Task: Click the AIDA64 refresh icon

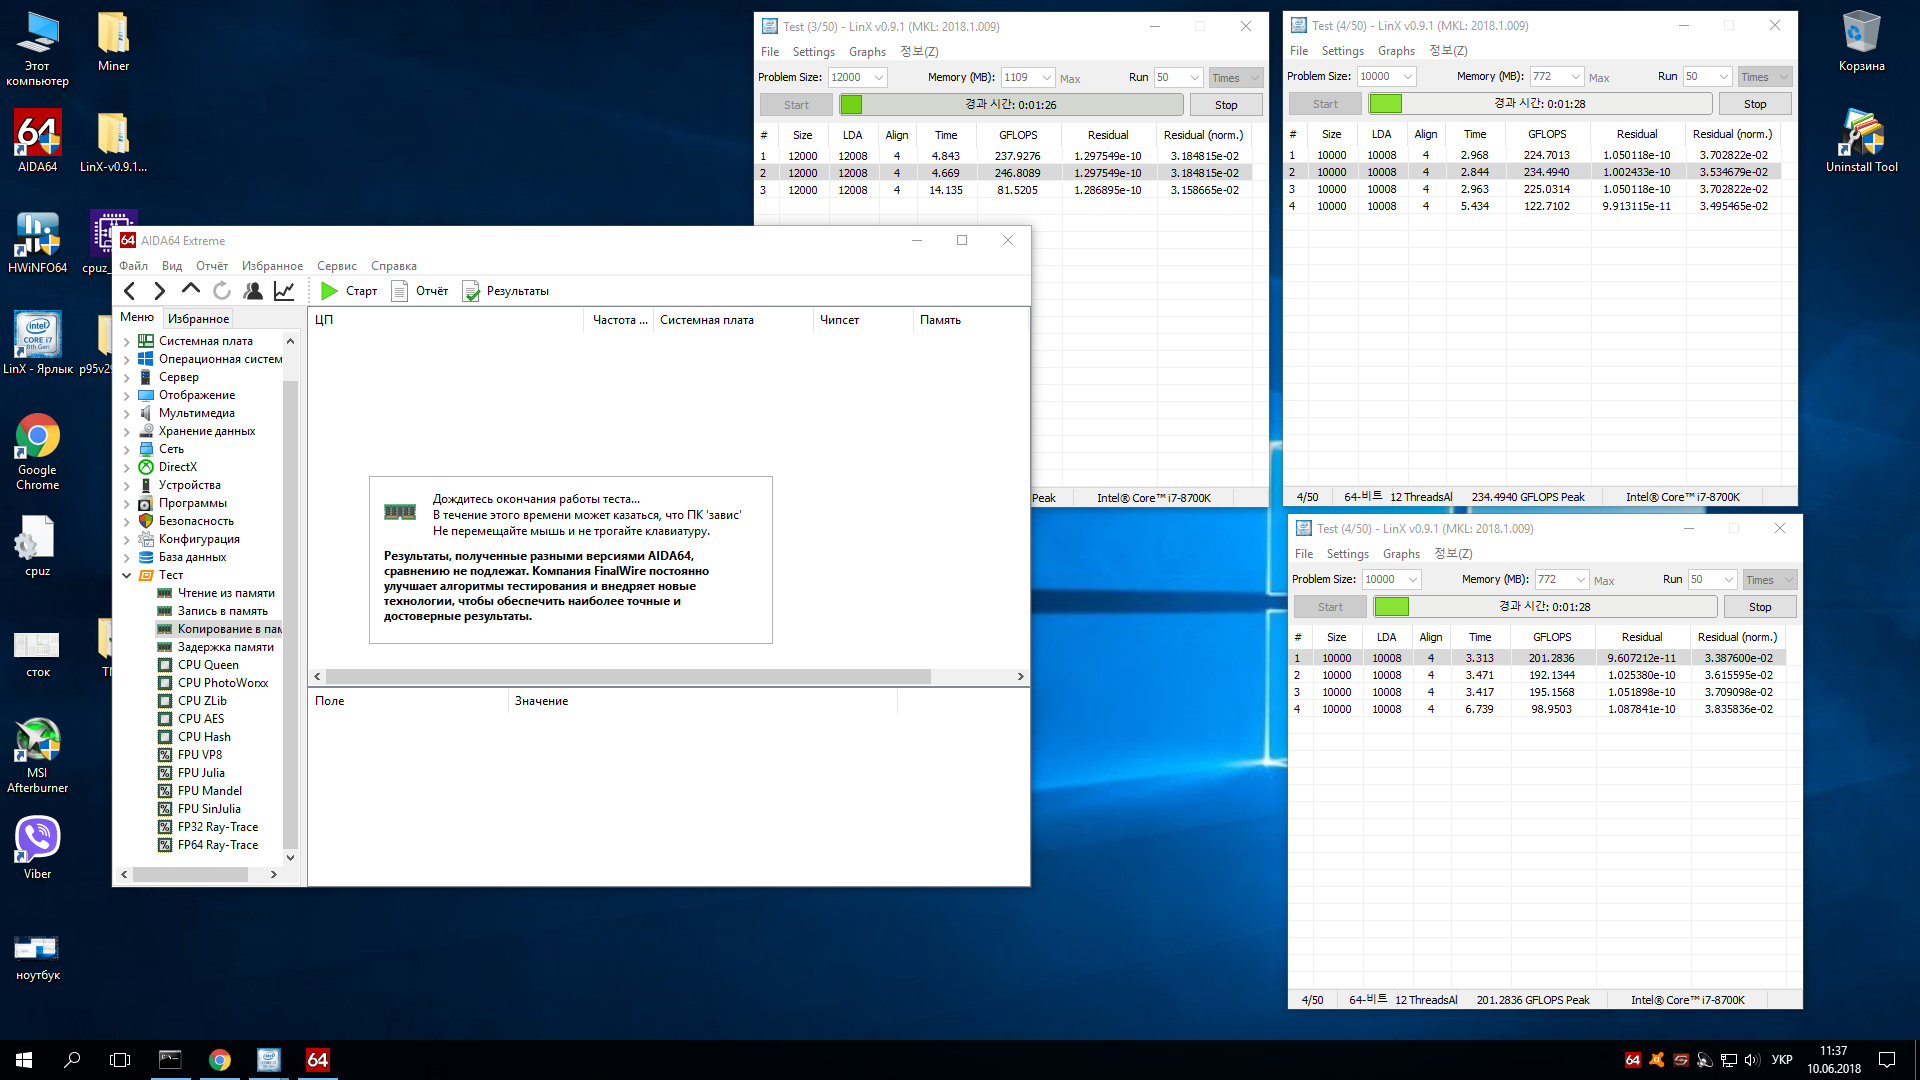Action: [x=222, y=291]
